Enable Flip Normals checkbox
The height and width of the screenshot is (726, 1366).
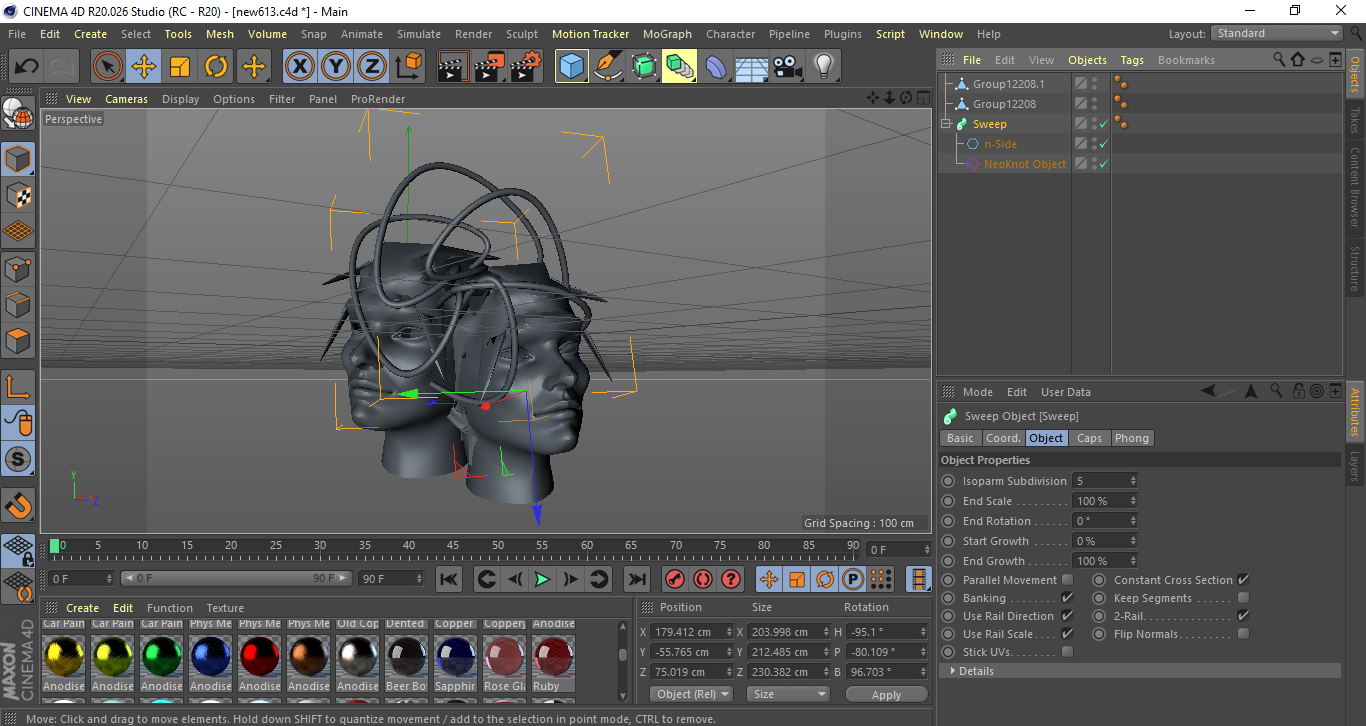click(x=1243, y=634)
